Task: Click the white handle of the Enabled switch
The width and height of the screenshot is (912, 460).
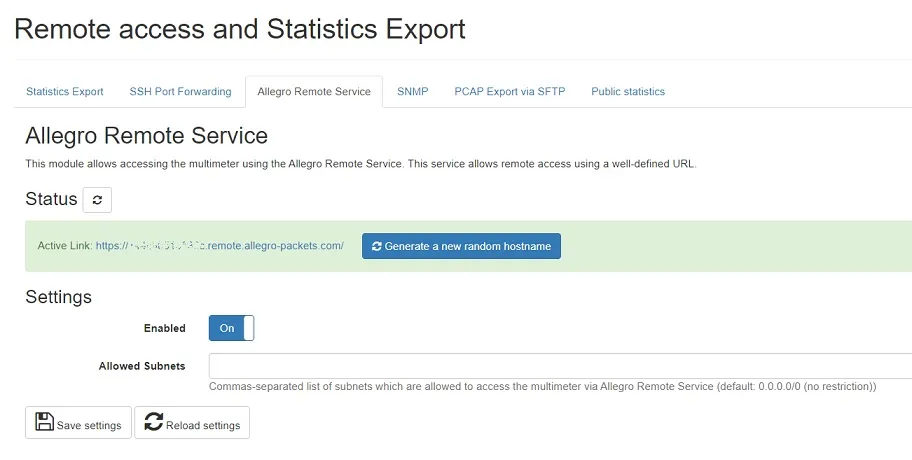Action: 248,328
